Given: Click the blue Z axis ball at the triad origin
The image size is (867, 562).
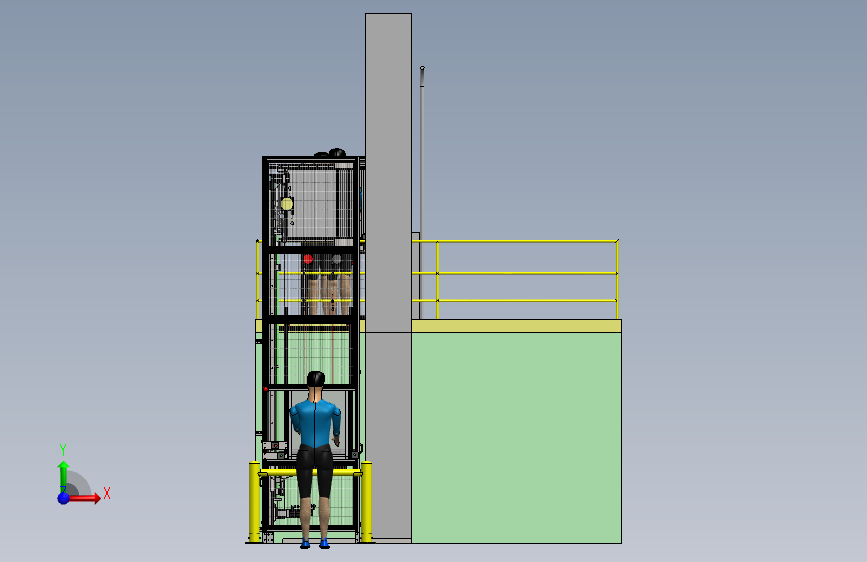Looking at the screenshot, I should [x=64, y=498].
